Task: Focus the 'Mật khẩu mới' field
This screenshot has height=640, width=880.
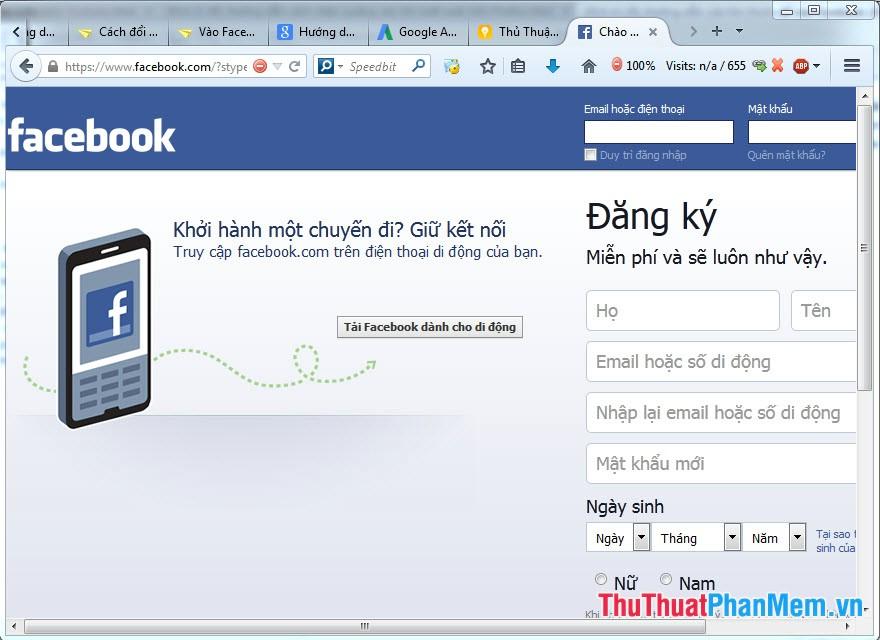Action: pos(721,464)
